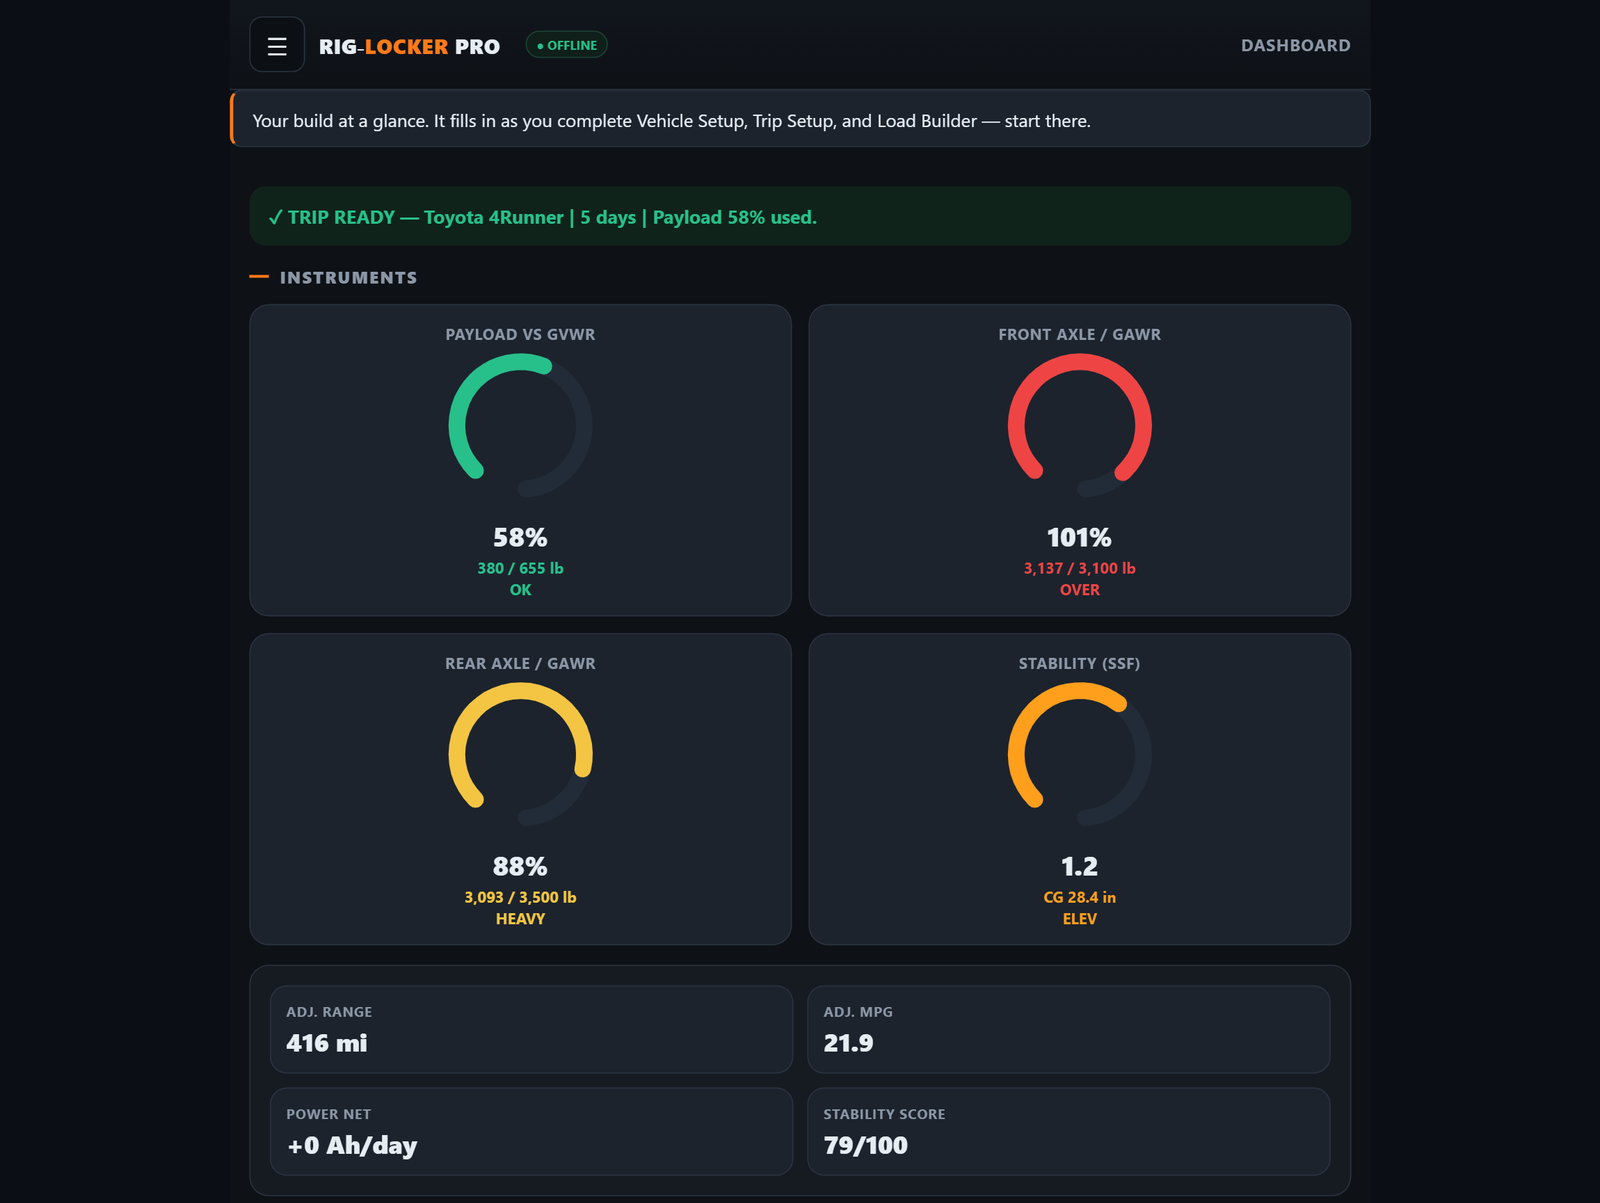
Task: Open the hamburger menu
Action: tap(277, 45)
